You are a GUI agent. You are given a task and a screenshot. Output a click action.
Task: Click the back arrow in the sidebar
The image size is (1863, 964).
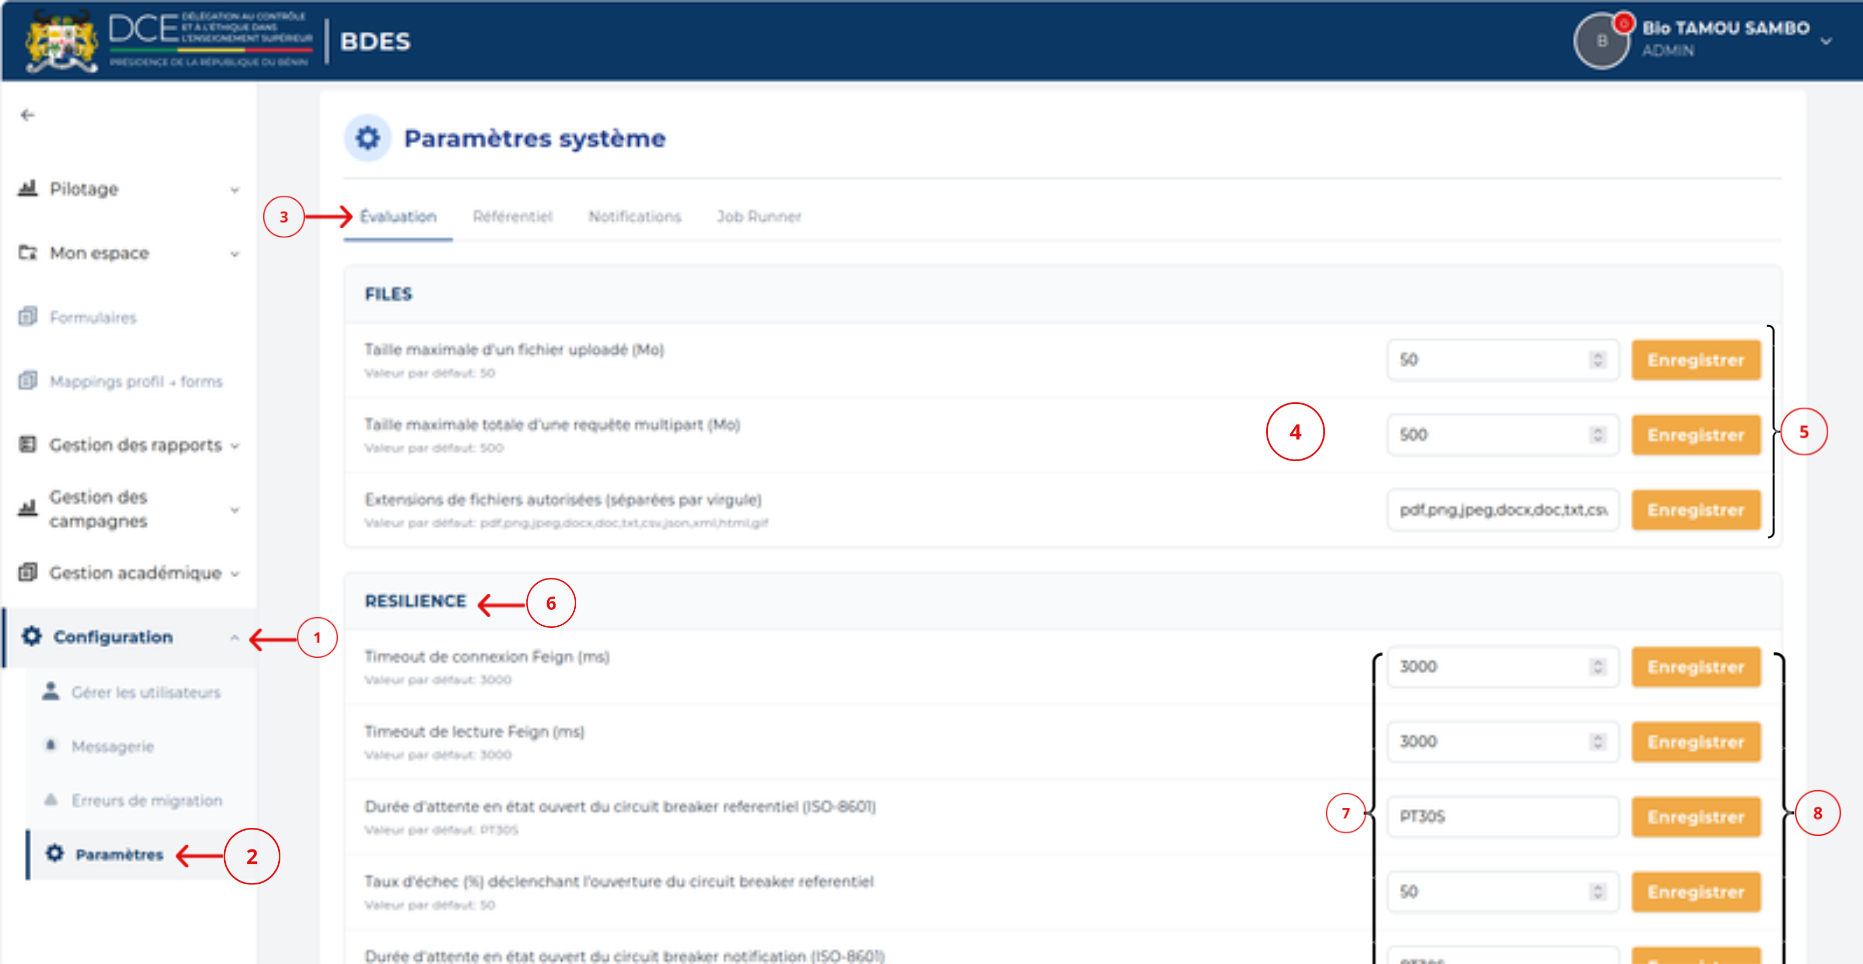28,115
